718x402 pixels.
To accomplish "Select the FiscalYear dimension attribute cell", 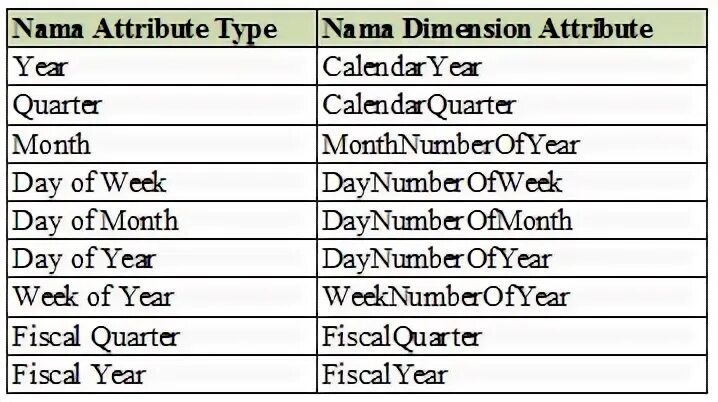I will pyautogui.click(x=512, y=374).
